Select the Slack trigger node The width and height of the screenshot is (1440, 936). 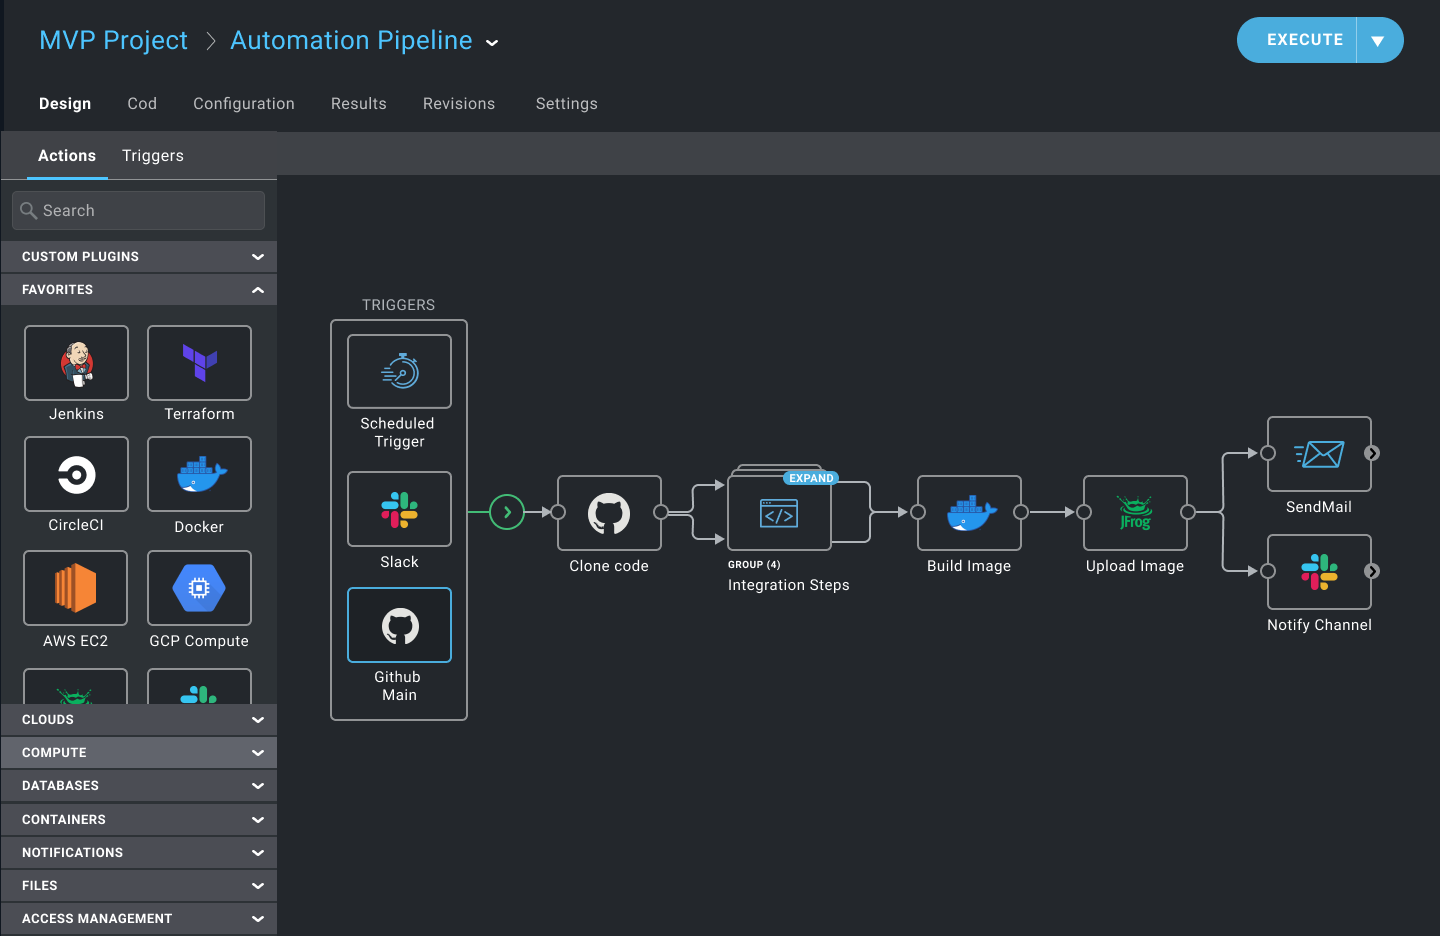399,509
